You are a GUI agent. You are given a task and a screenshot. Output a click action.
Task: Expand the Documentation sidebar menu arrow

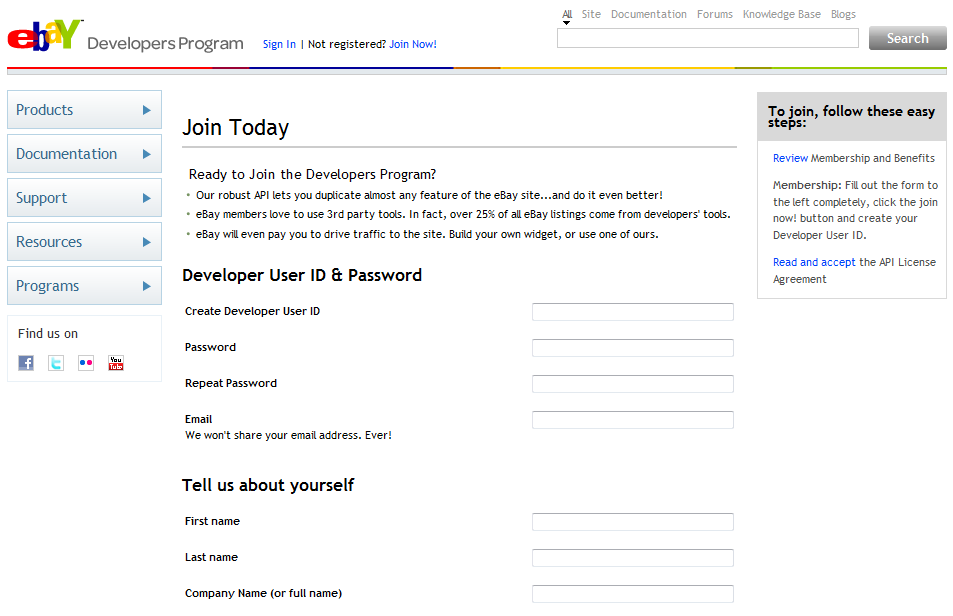pos(147,154)
